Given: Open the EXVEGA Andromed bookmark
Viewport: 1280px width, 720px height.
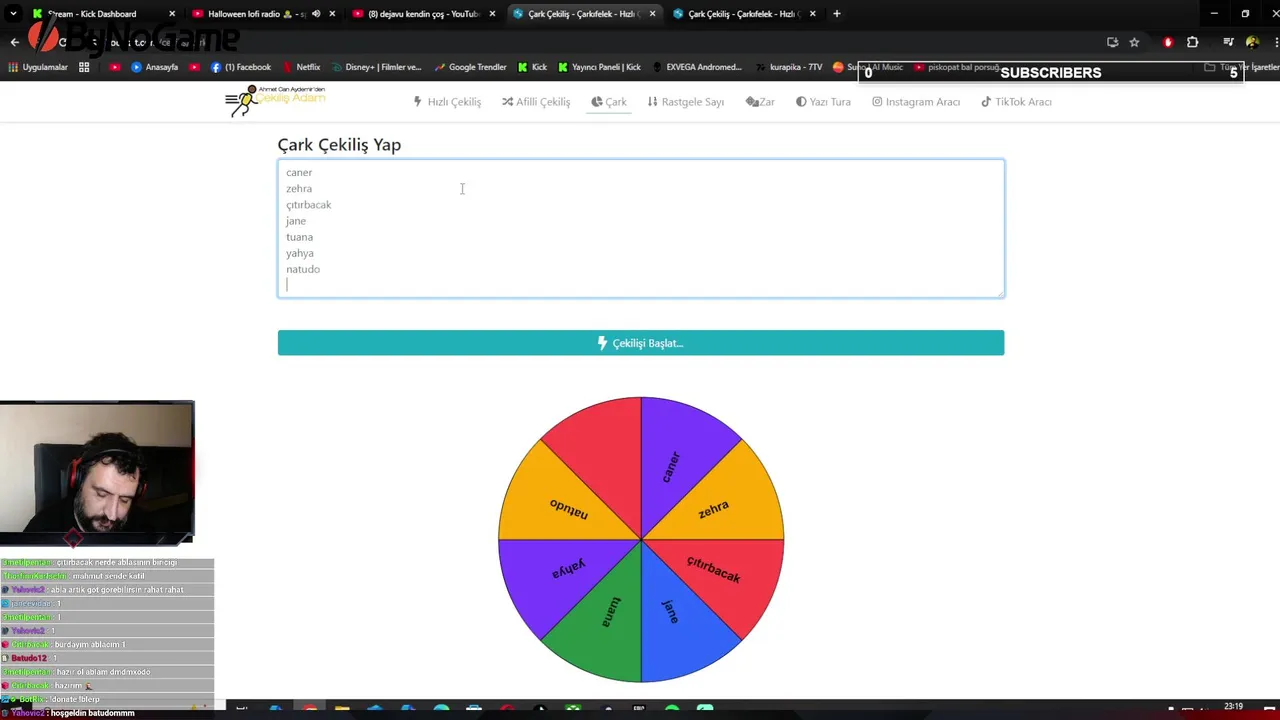Looking at the screenshot, I should pyautogui.click(x=696, y=67).
